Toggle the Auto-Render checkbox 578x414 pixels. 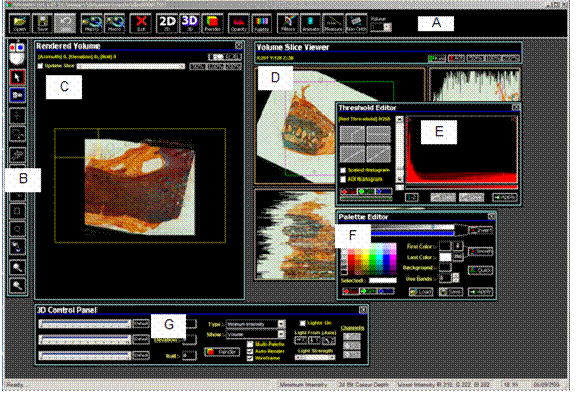(250, 351)
